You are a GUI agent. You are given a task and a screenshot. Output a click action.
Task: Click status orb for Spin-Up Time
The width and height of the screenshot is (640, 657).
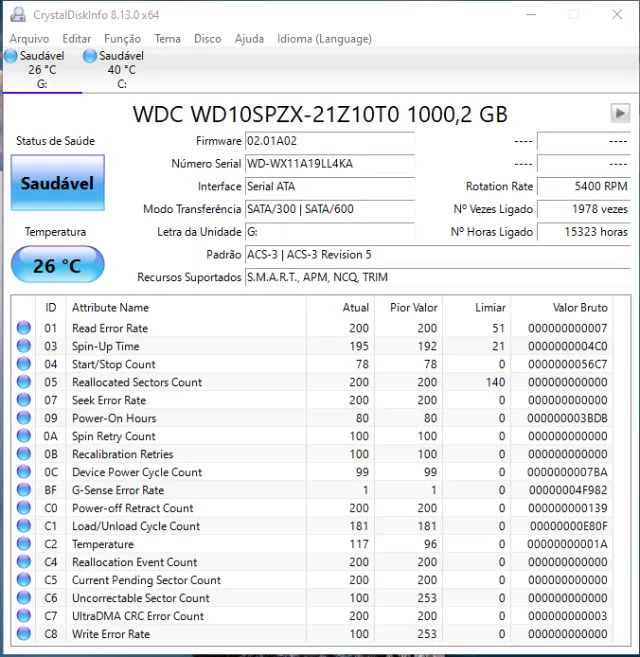24,346
